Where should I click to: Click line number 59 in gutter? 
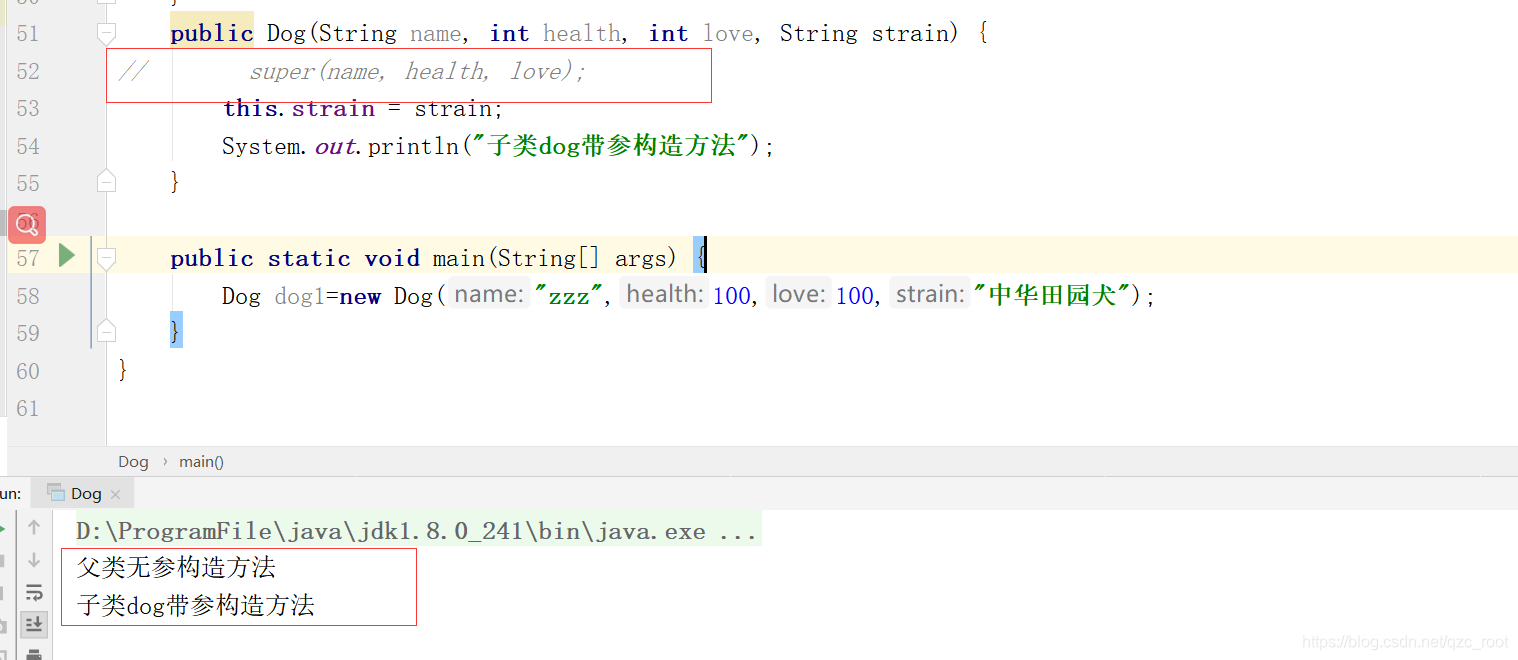pyautogui.click(x=28, y=333)
